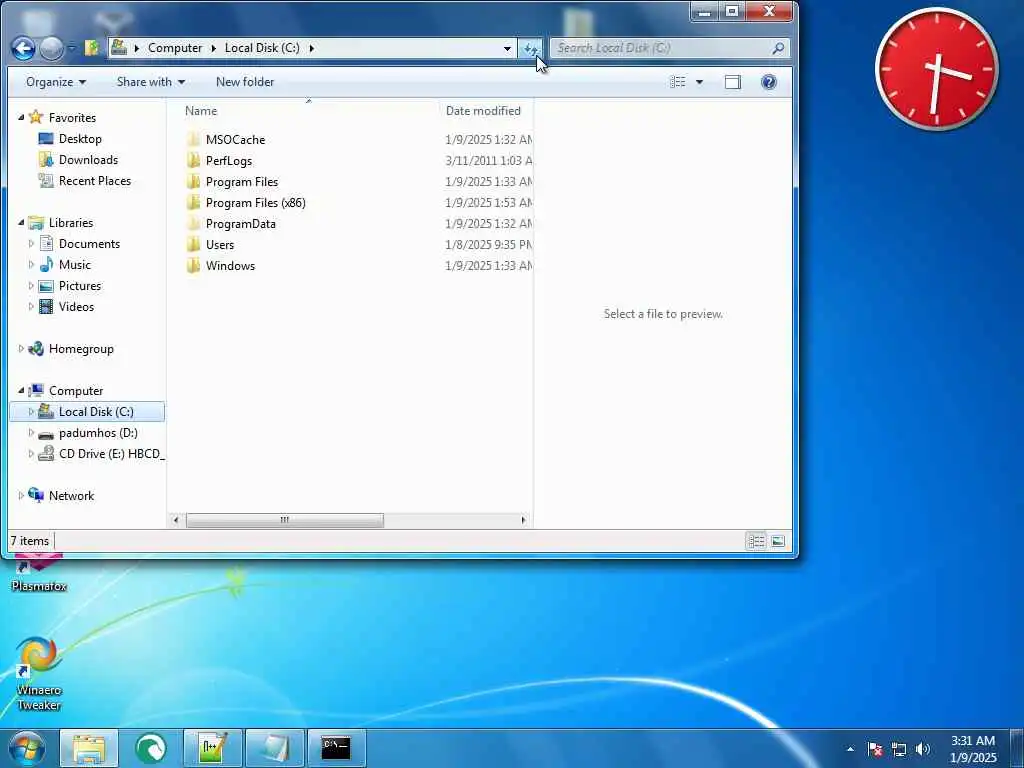This screenshot has height=768, width=1024.
Task: Open the Start menu orb
Action: click(26, 748)
